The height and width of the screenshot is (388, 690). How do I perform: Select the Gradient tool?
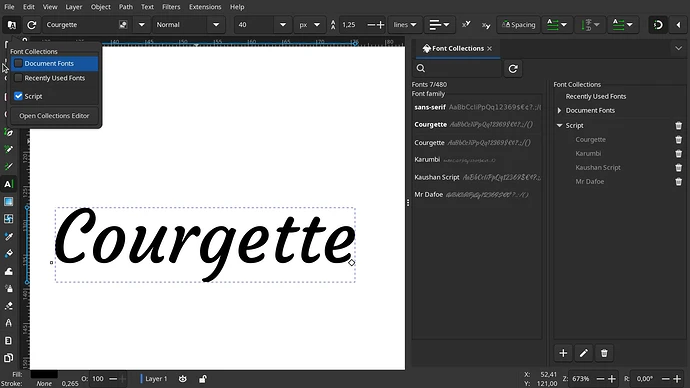tap(8, 201)
